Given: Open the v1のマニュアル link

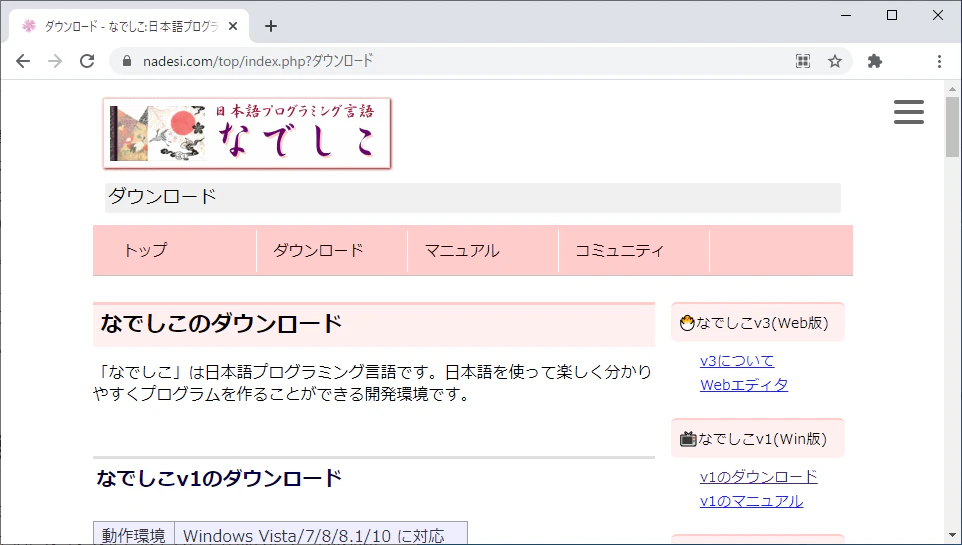Looking at the screenshot, I should coord(751,501).
